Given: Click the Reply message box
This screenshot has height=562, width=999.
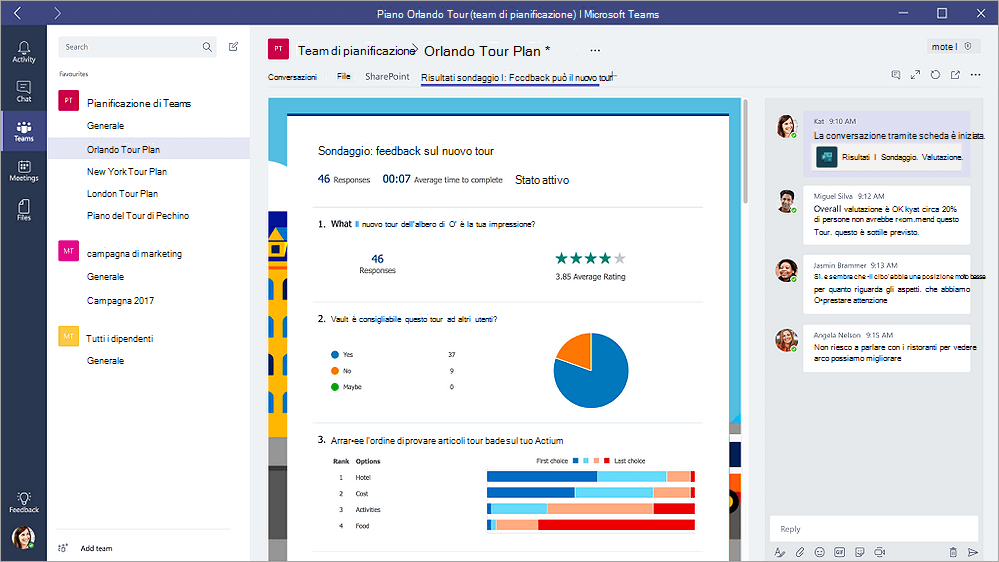Looking at the screenshot, I should click(x=873, y=529).
